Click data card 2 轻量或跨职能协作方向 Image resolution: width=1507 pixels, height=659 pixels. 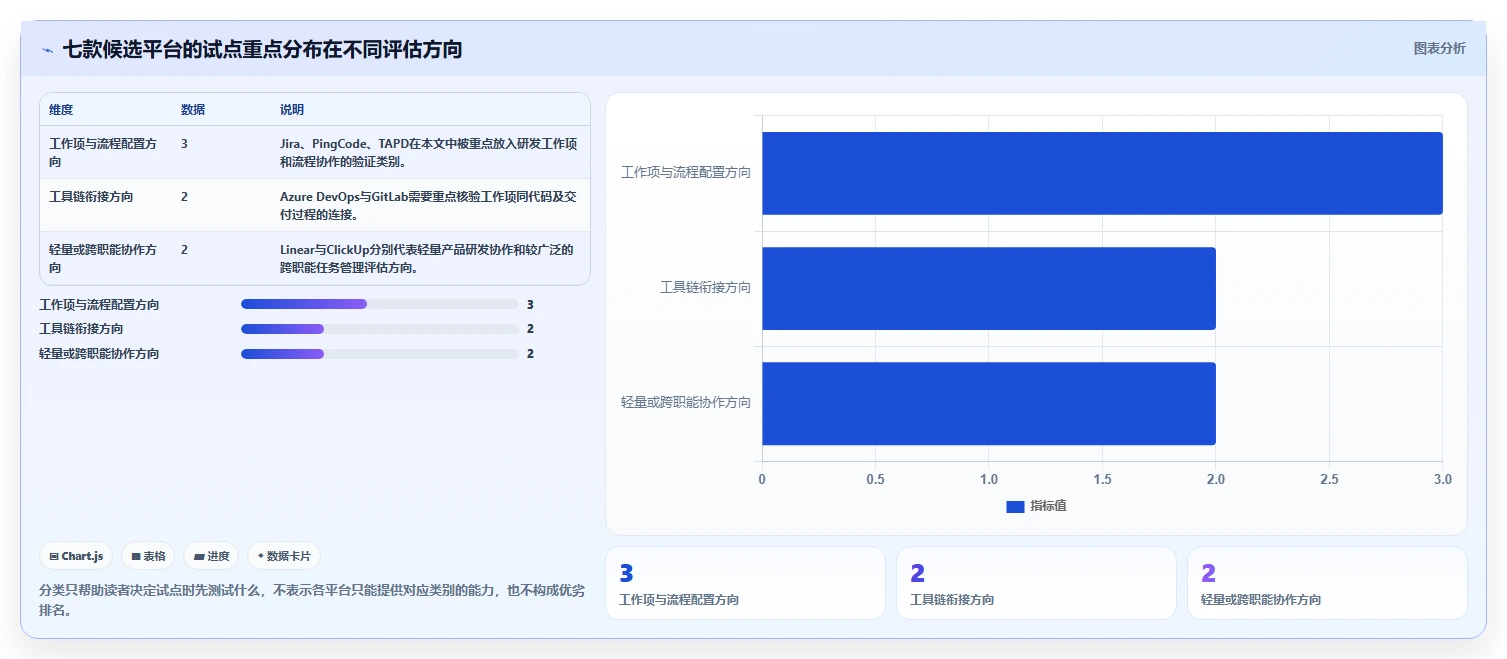(x=1327, y=583)
